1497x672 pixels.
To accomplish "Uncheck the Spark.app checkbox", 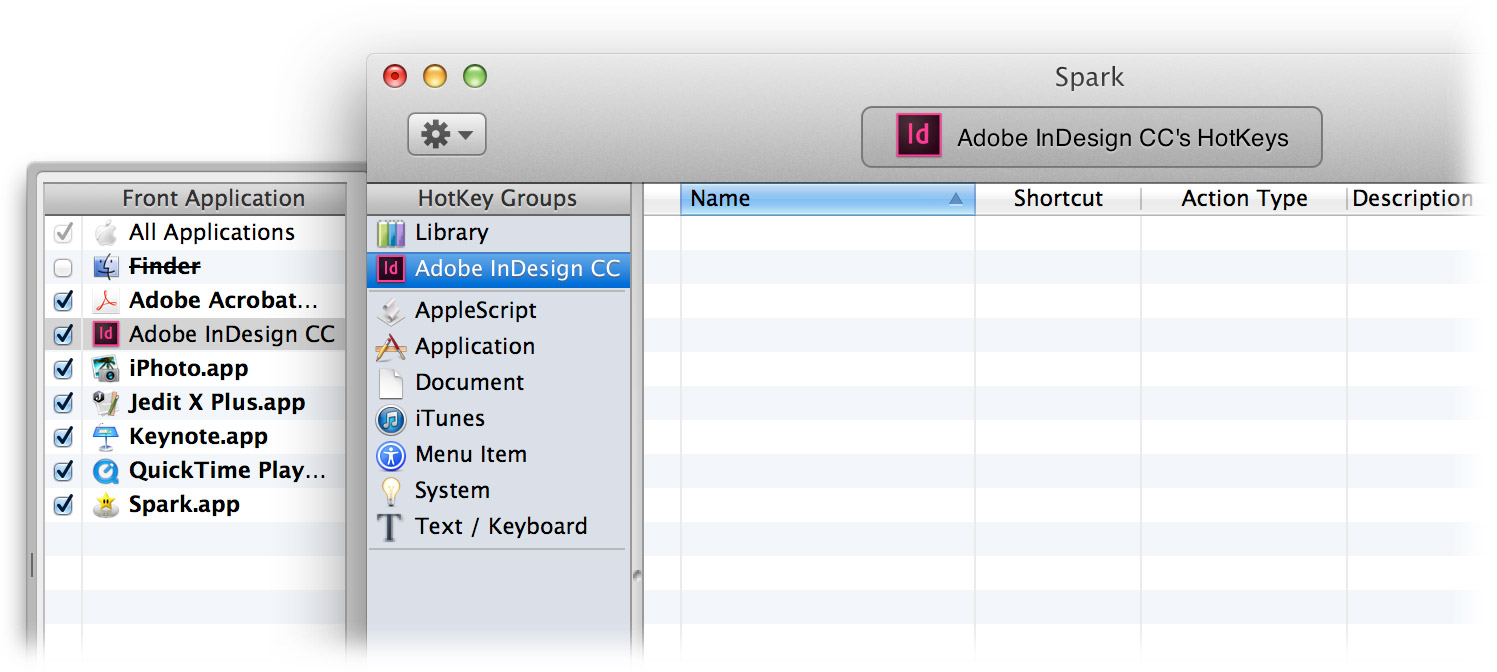I will coord(63,505).
